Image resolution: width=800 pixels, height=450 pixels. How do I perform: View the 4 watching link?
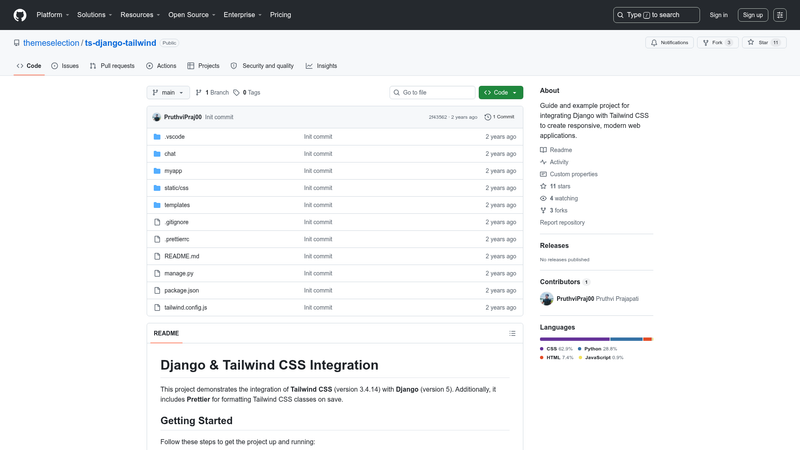[559, 198]
